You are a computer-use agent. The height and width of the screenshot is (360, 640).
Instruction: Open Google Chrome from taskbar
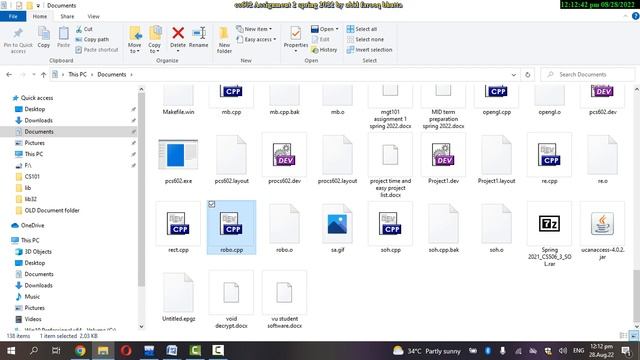80,351
